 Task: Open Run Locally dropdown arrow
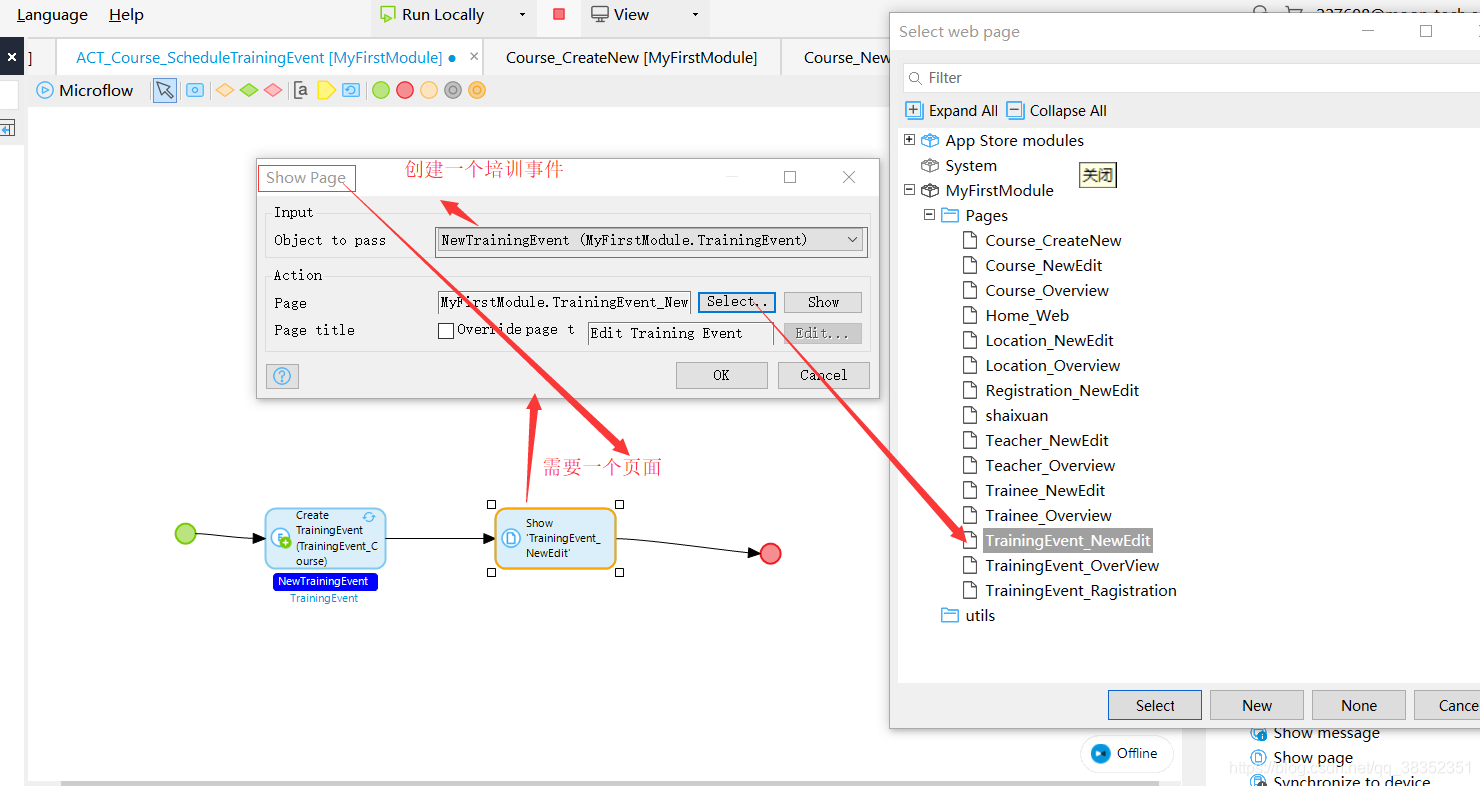pyautogui.click(x=522, y=14)
